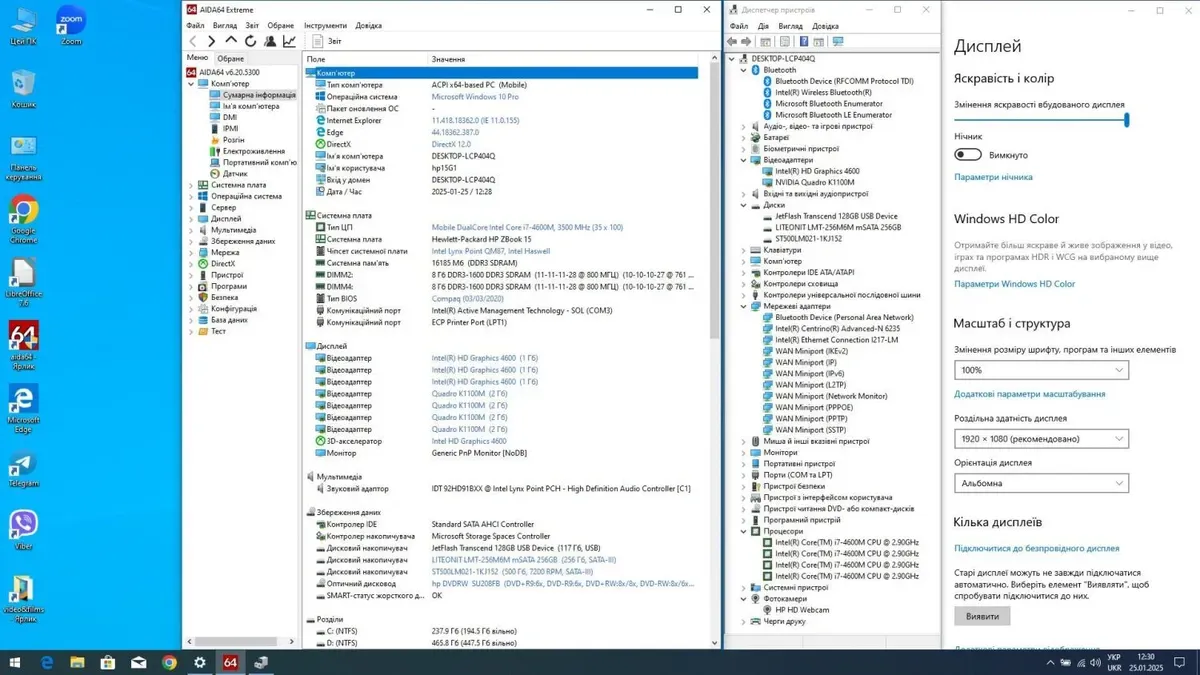Open the 100% scaling dropdown

(x=1040, y=370)
